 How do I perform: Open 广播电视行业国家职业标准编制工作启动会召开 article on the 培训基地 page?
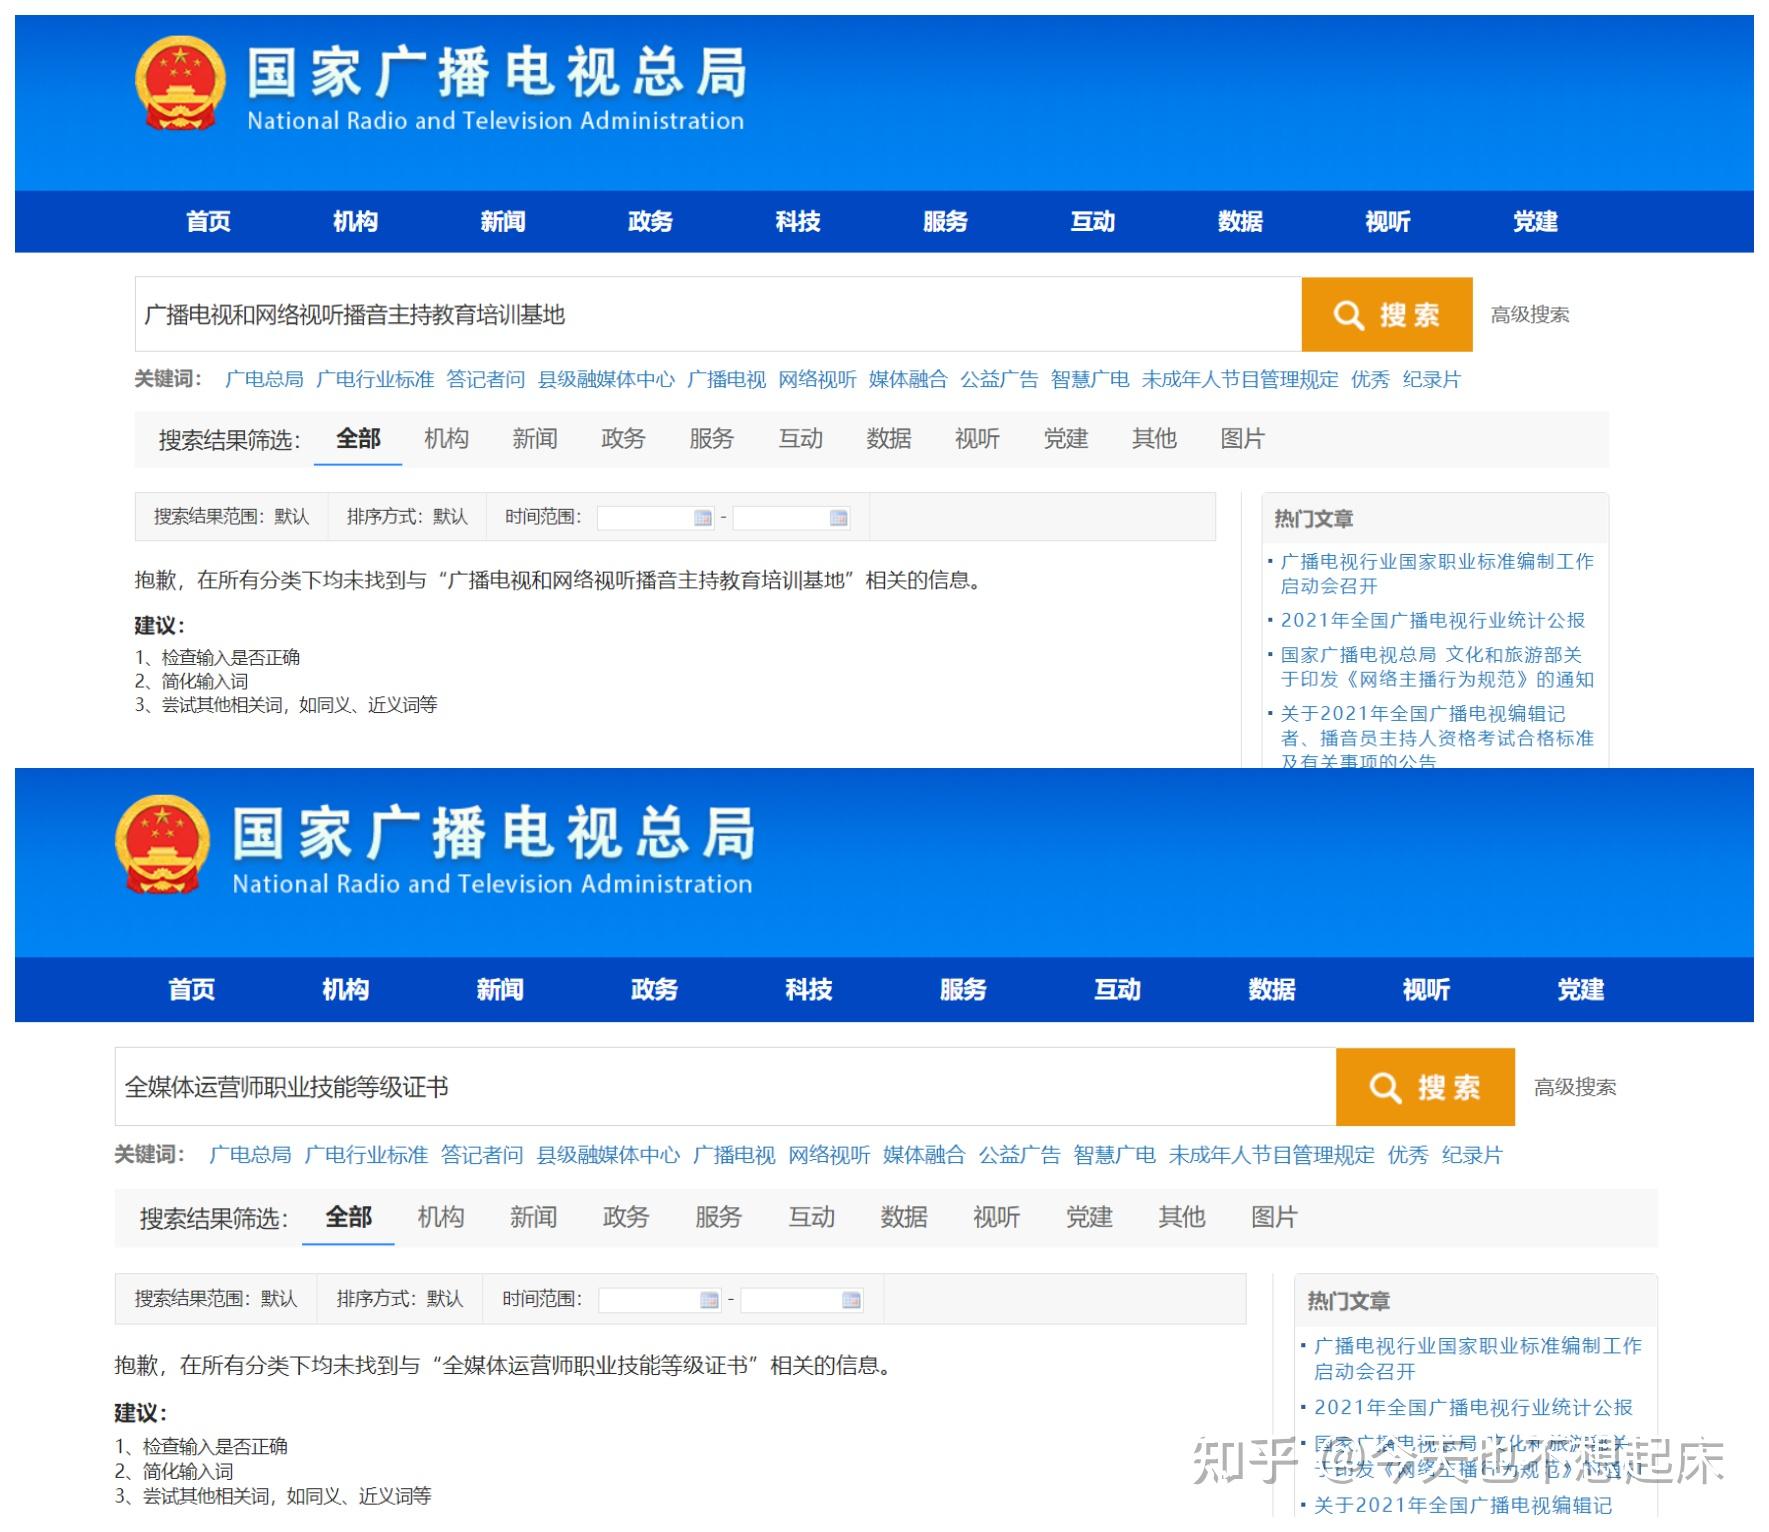(x=1437, y=574)
